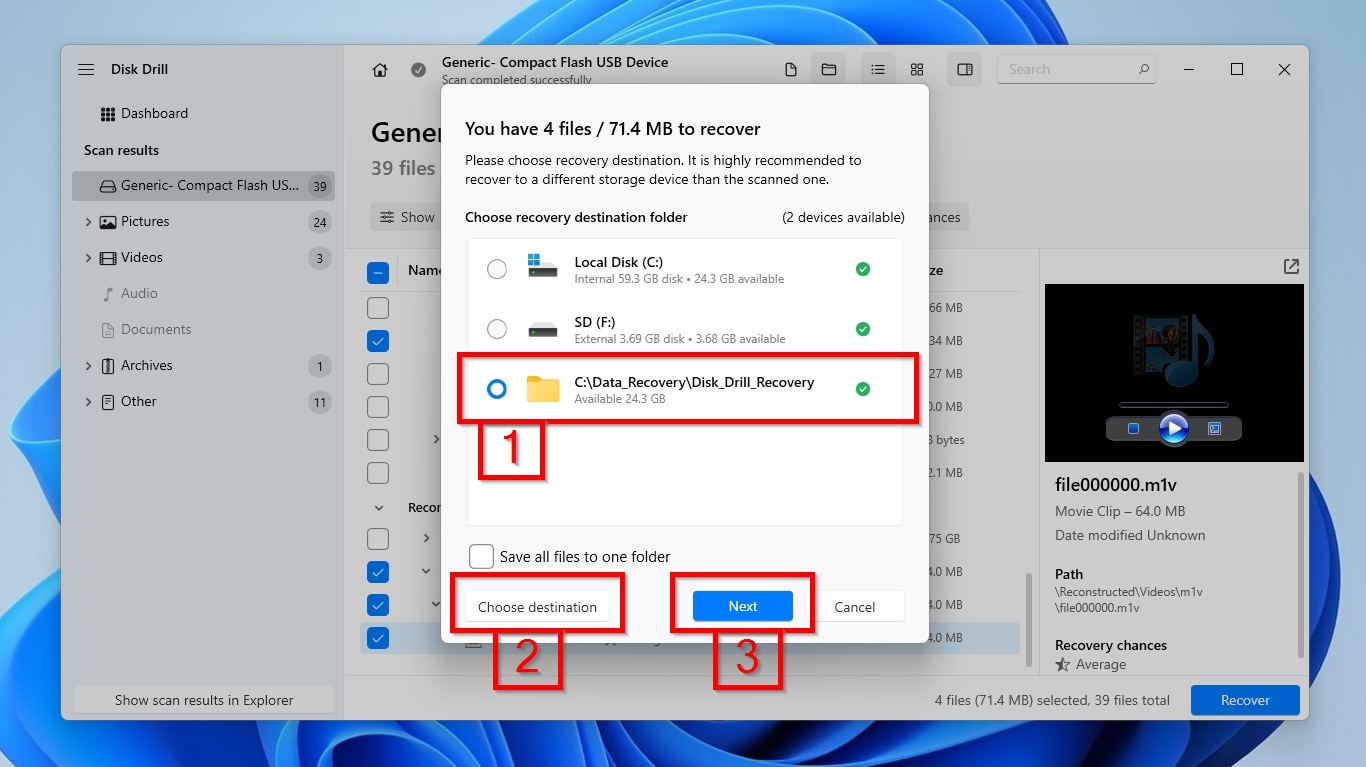This screenshot has width=1366, height=767.
Task: Select Generic- Compact Flash US... scan result
Action: pyautogui.click(x=203, y=186)
